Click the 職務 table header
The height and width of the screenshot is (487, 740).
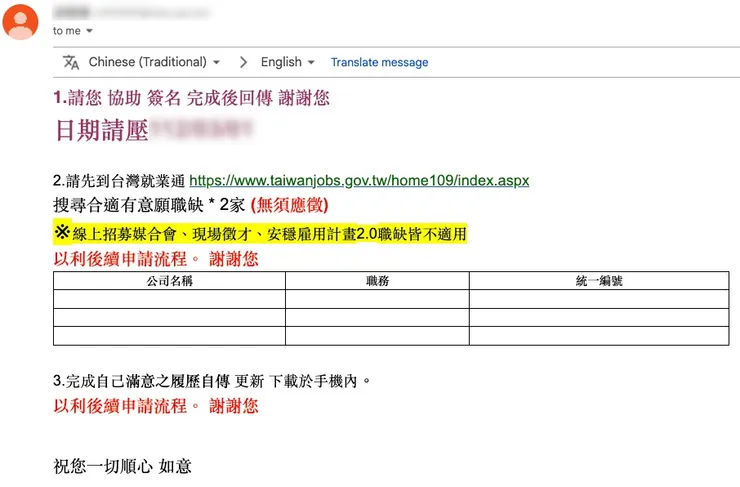377,281
